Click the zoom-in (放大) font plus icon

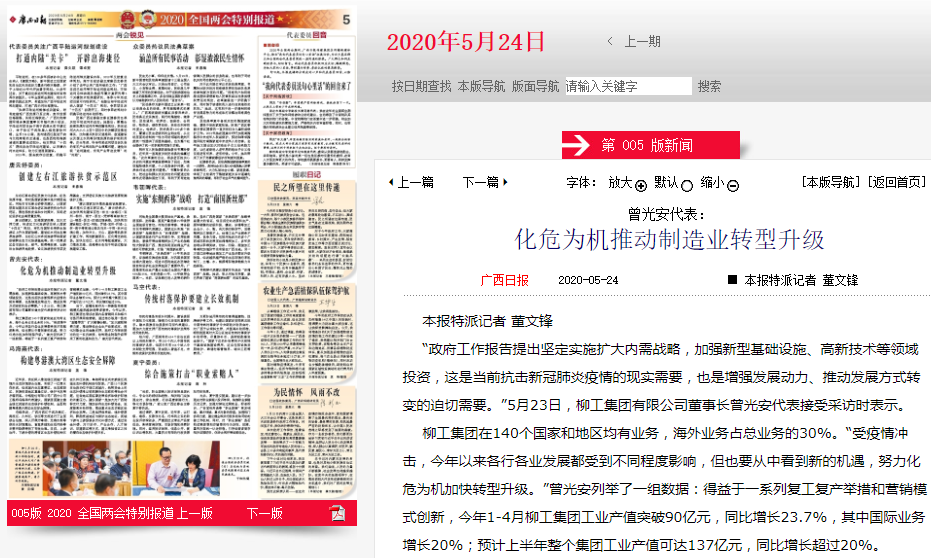[x=640, y=185]
